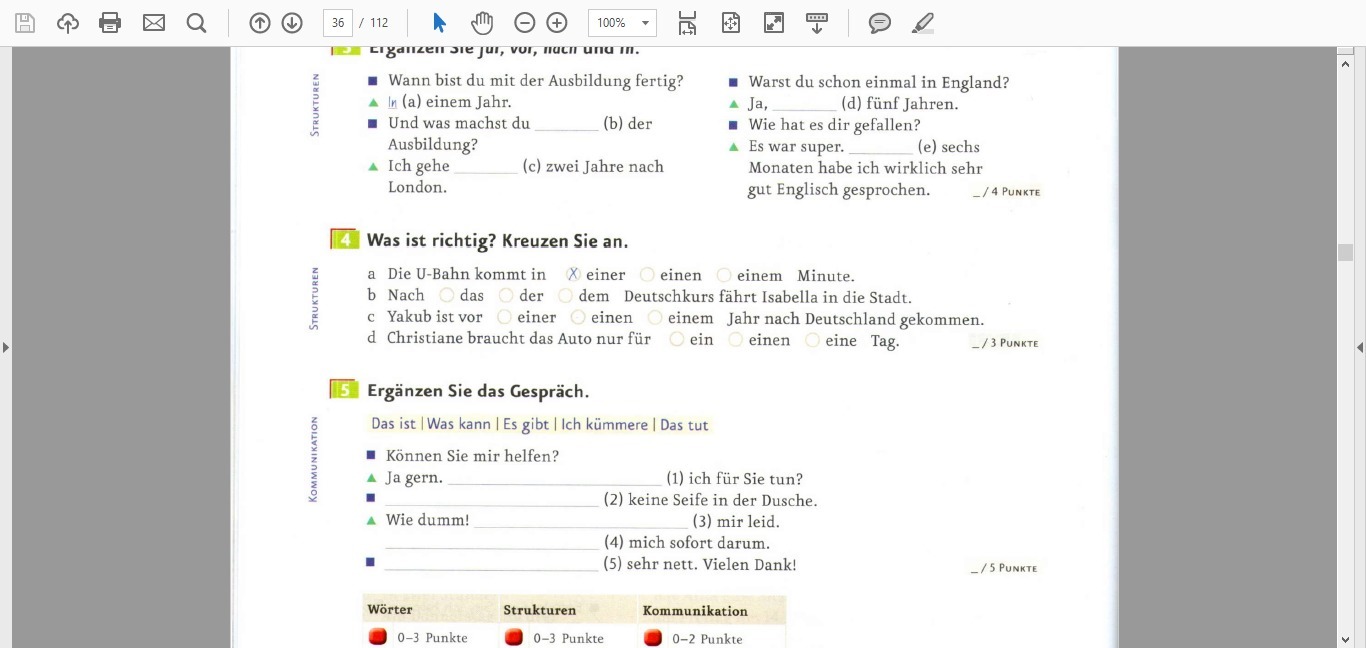Select 'einen' option in row a
The height and width of the screenshot is (648, 1366).
pyautogui.click(x=647, y=274)
